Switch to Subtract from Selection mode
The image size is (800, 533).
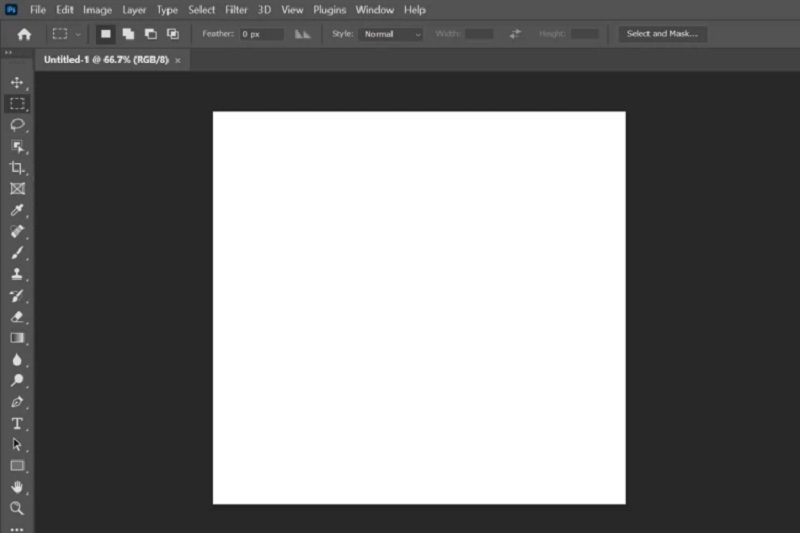pyautogui.click(x=150, y=34)
